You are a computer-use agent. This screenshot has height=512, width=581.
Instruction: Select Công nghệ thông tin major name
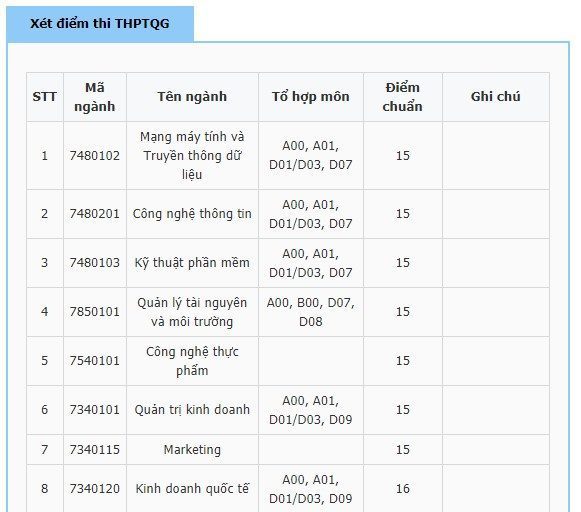coord(192,214)
